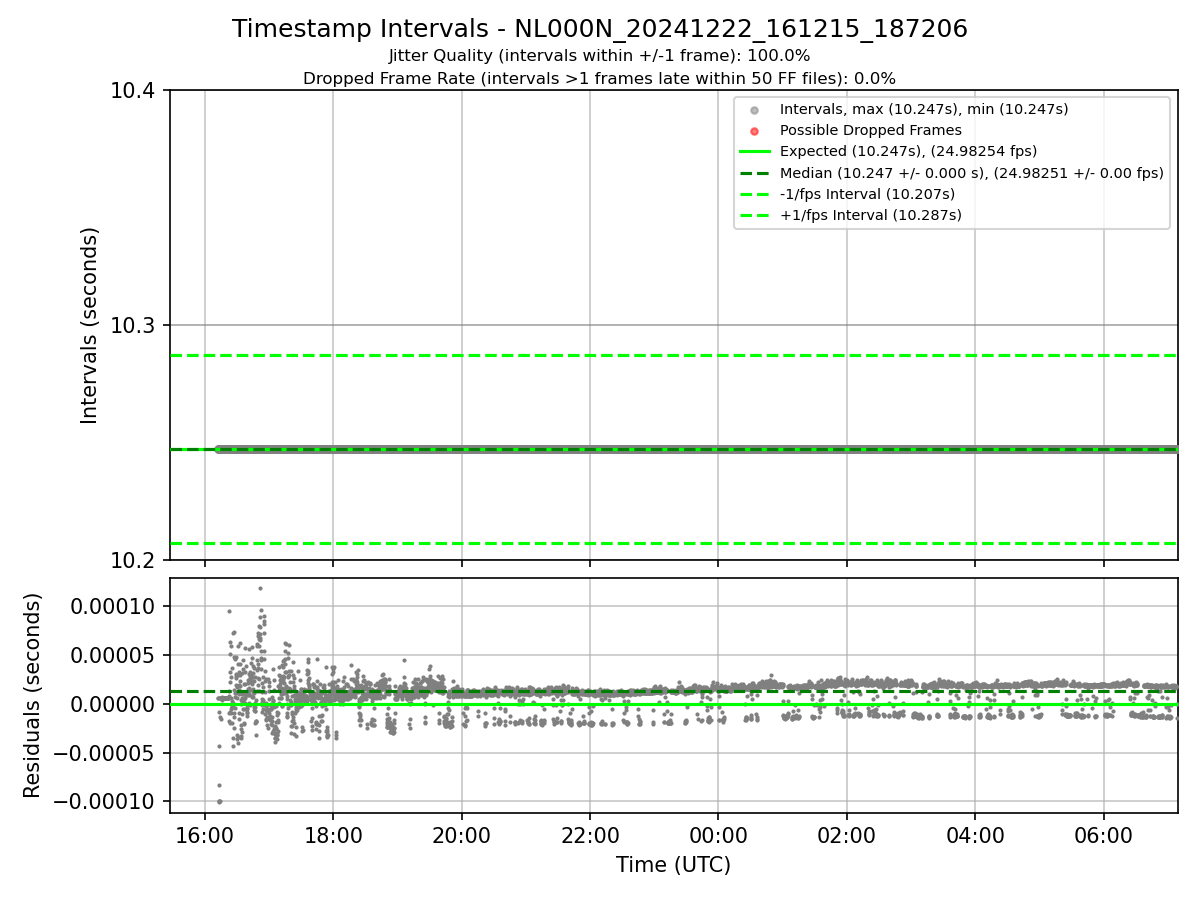Click the dashed green sample for -1/fps Interval
1200x900 pixels.
pos(755,194)
